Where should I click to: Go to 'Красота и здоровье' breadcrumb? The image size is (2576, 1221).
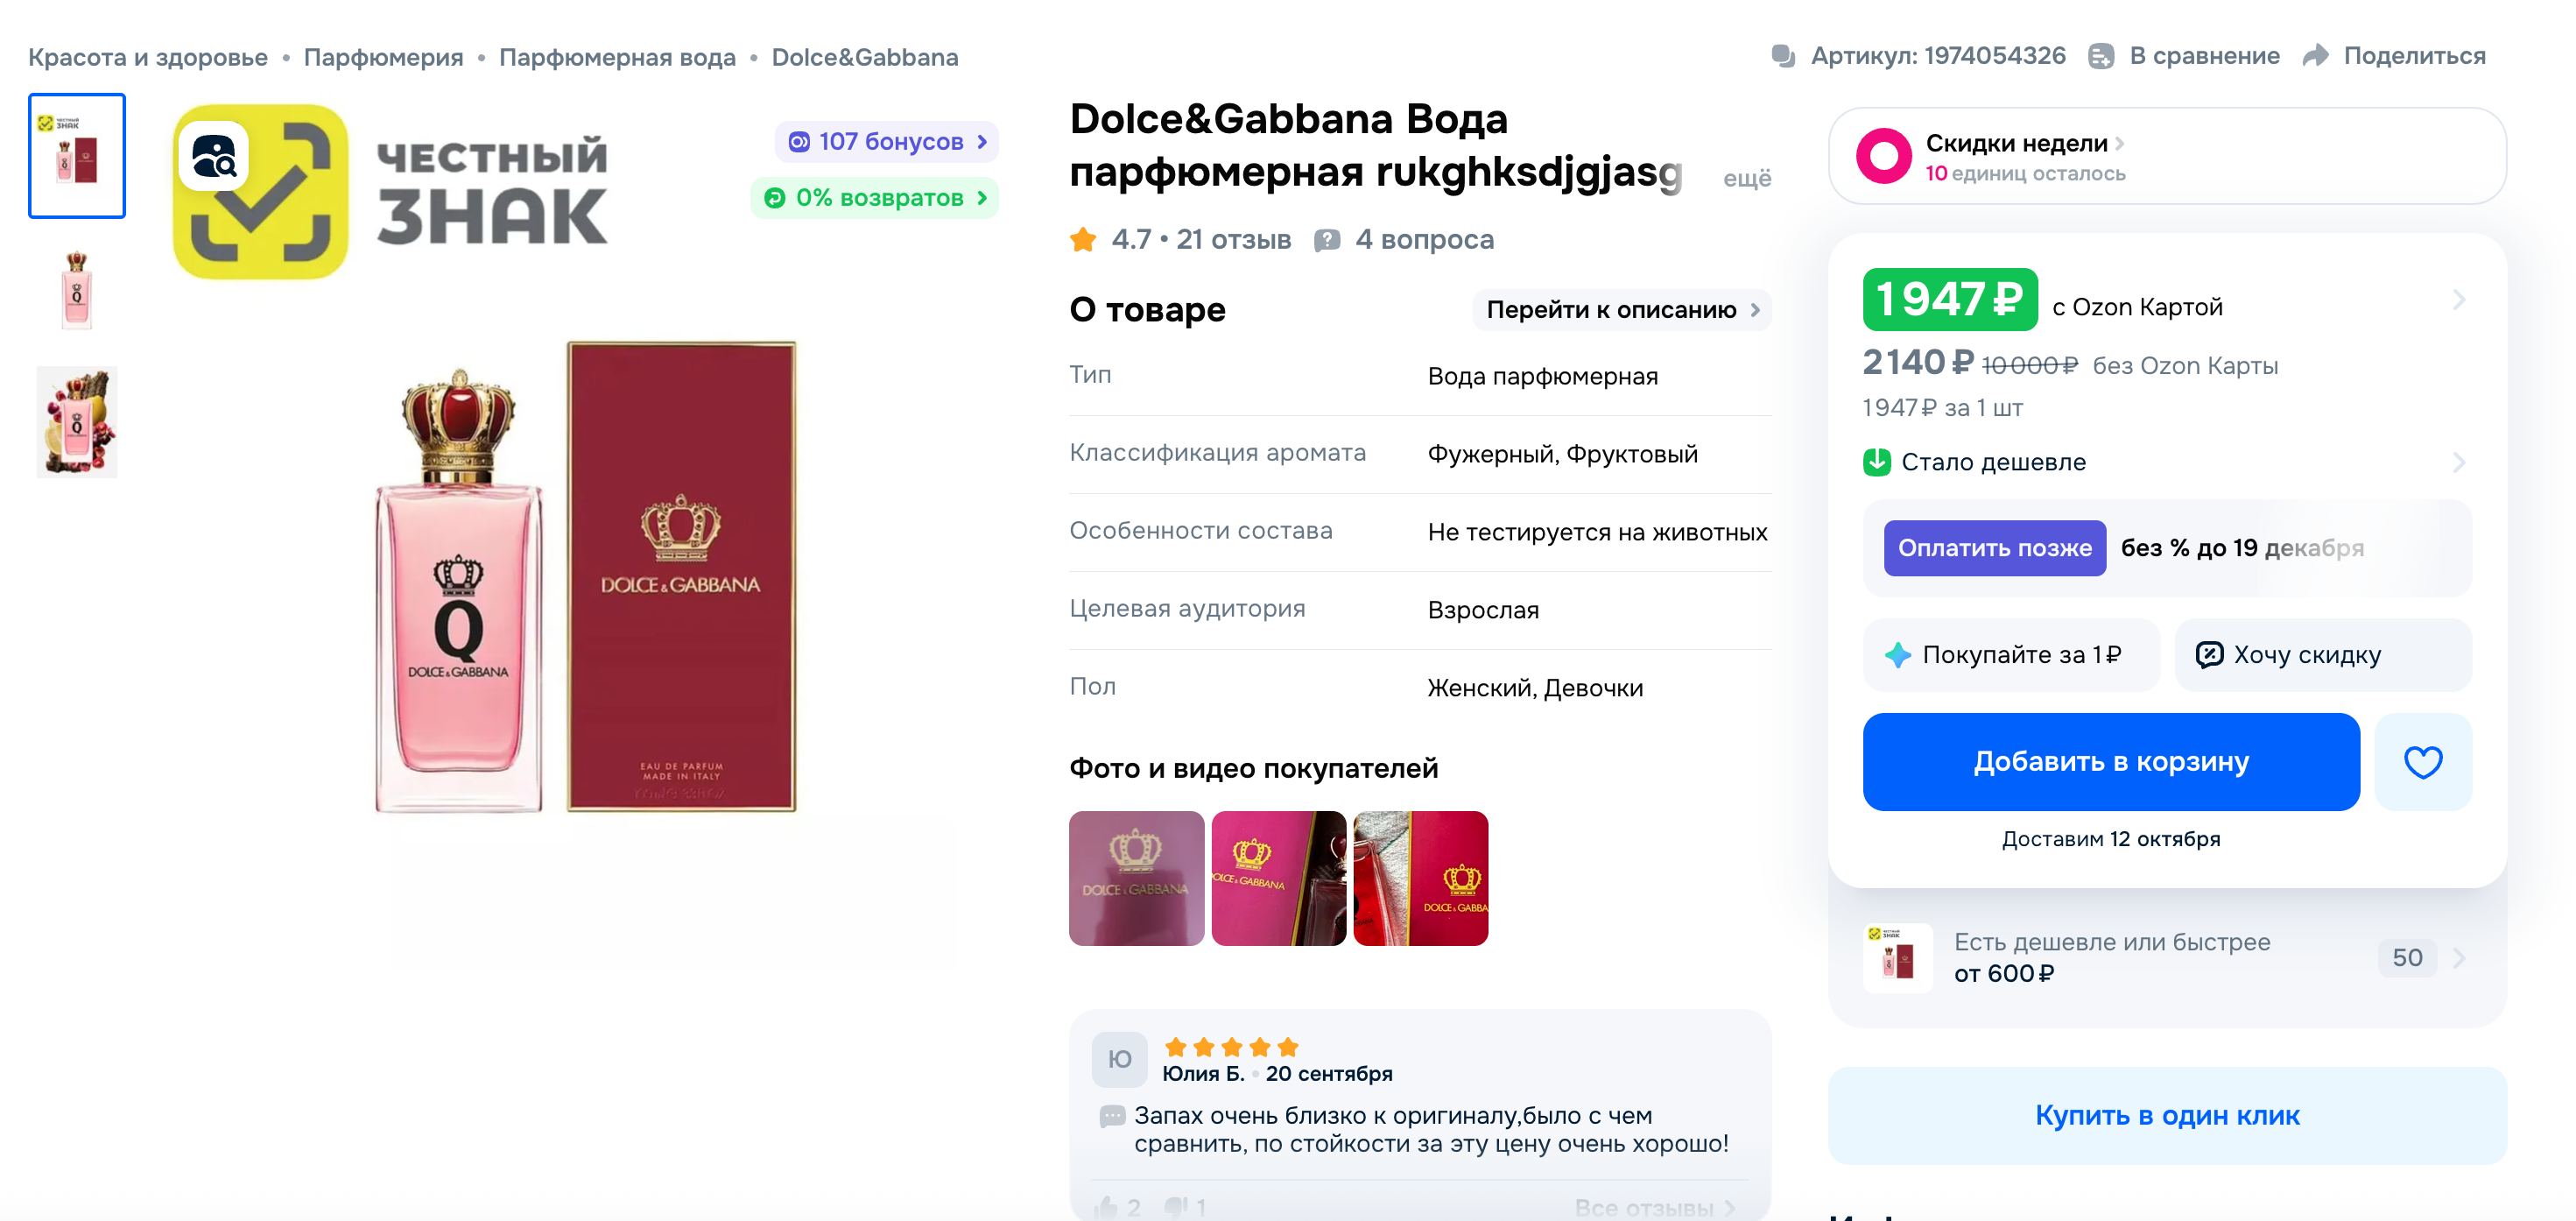click(148, 57)
